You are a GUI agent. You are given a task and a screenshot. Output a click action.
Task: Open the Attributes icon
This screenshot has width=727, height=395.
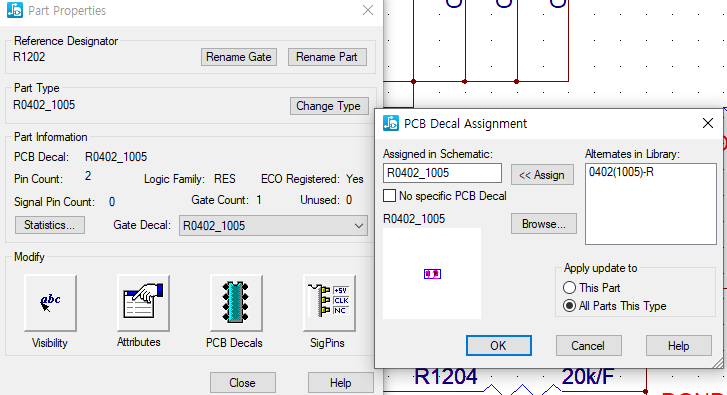(143, 303)
